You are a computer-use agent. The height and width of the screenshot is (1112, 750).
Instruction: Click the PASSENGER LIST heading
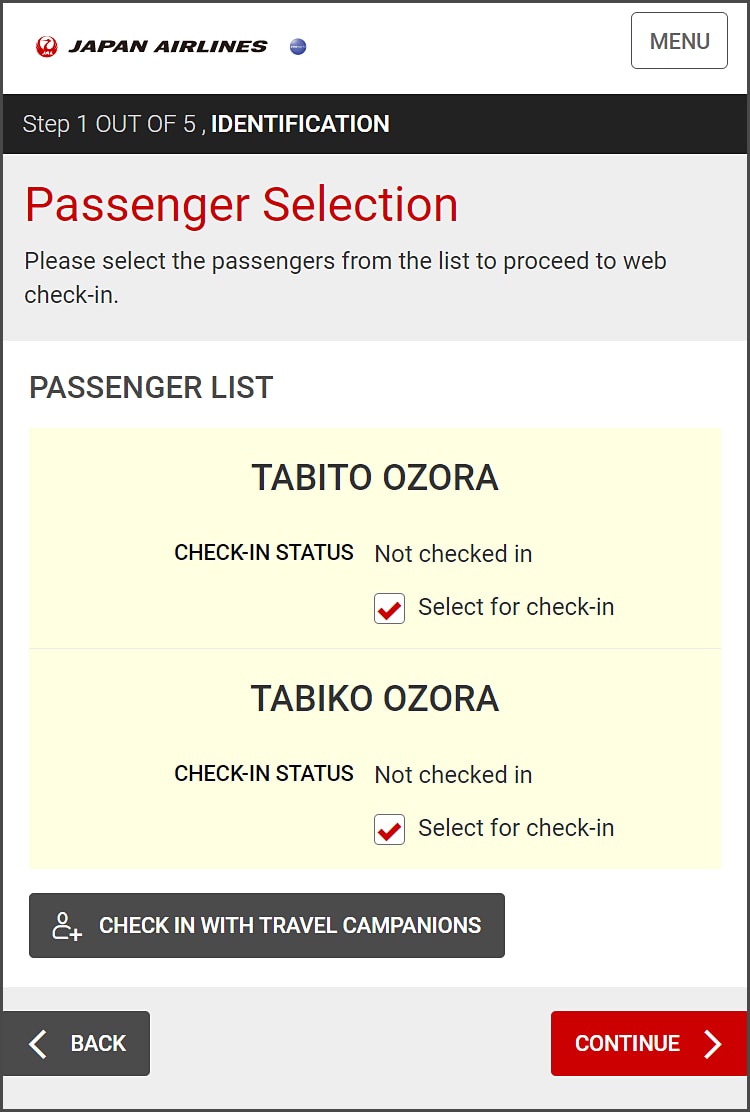(150, 388)
